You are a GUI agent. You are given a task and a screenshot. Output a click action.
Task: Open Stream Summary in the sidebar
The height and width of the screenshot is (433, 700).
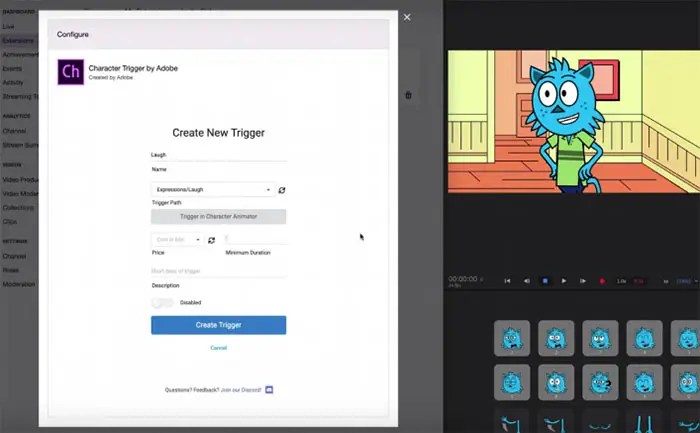click(20, 145)
